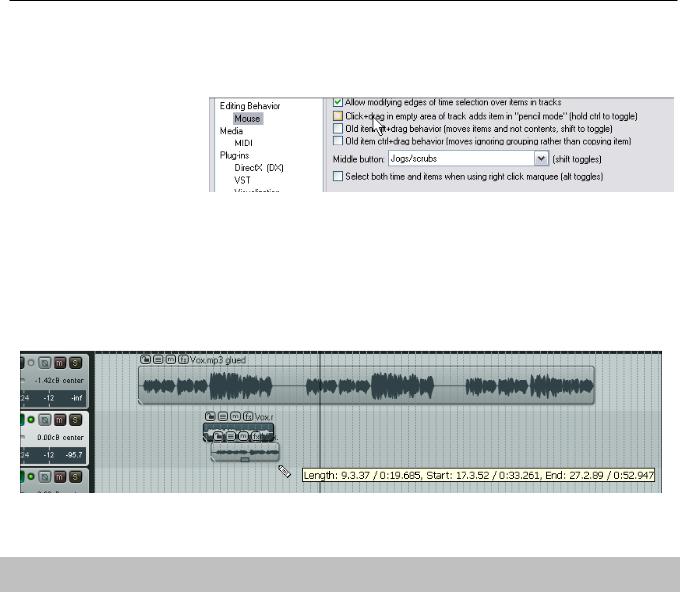Click the -inf meter peak value
The height and width of the screenshot is (592, 680).
pyautogui.click(x=76, y=398)
